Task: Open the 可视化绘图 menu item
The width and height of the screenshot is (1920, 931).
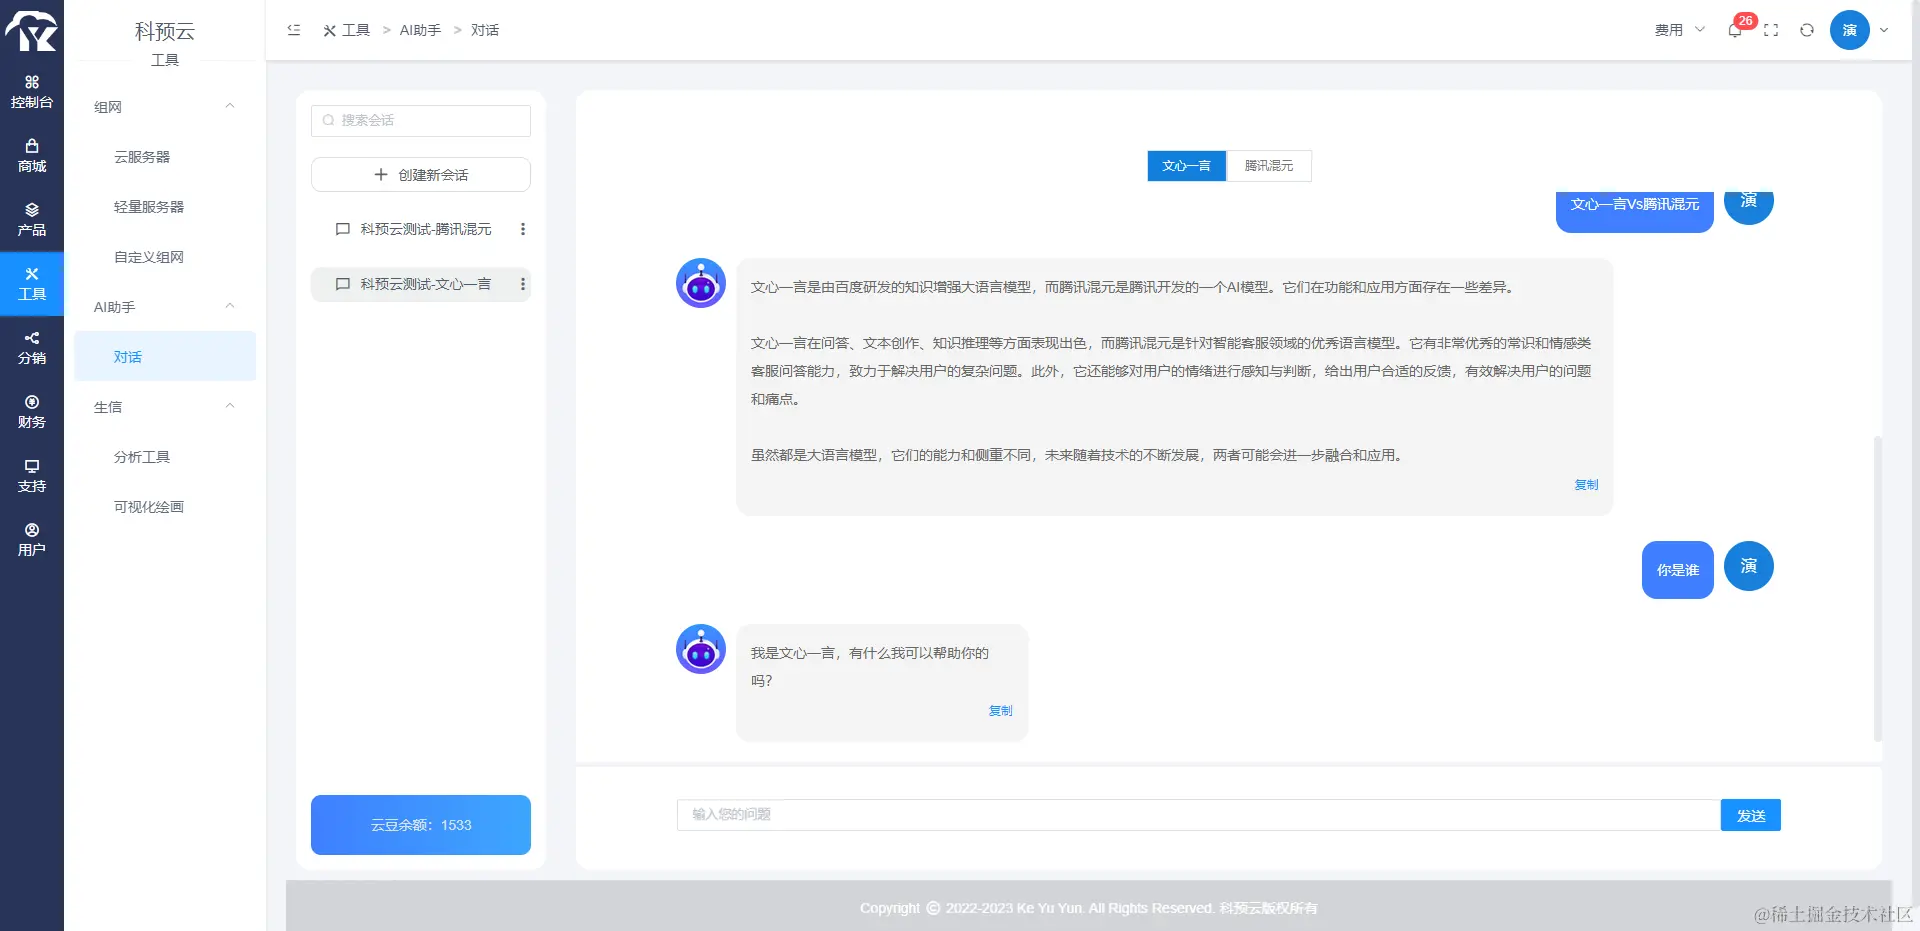Action: point(165,507)
